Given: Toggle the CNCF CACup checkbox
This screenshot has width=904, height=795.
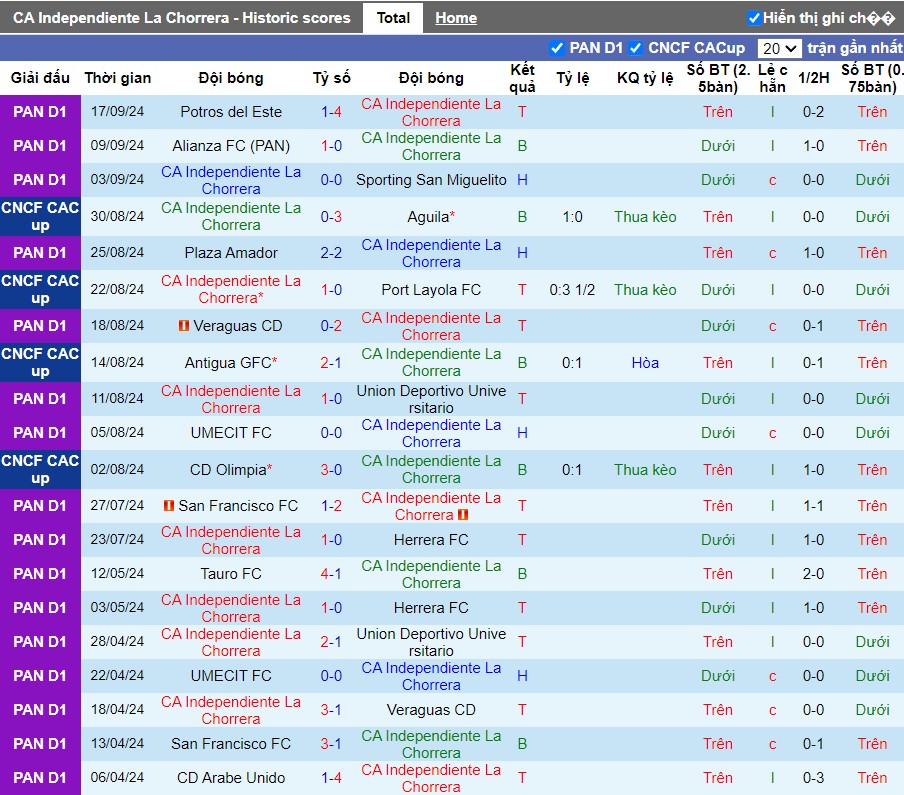Looking at the screenshot, I should pyautogui.click(x=636, y=48).
